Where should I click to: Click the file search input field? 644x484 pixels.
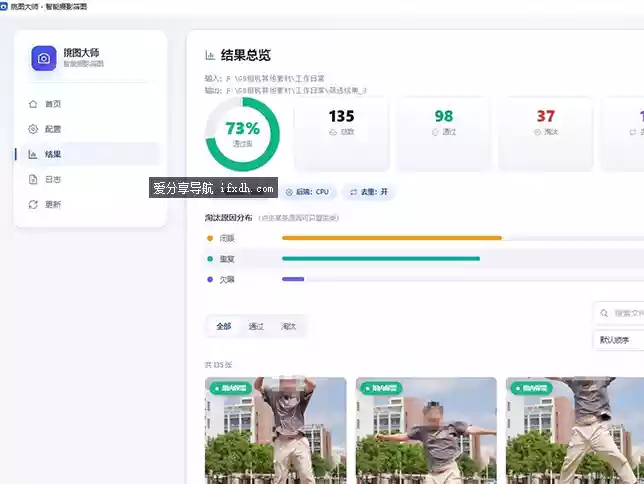[x=619, y=313]
